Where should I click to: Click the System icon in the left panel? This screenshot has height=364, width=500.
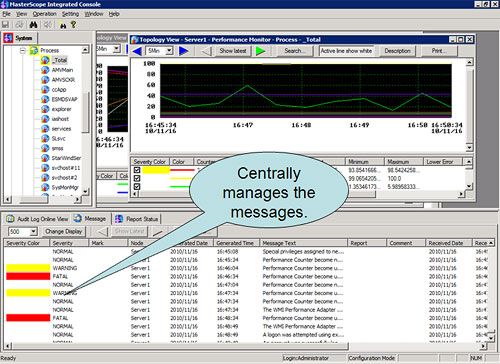8,38
